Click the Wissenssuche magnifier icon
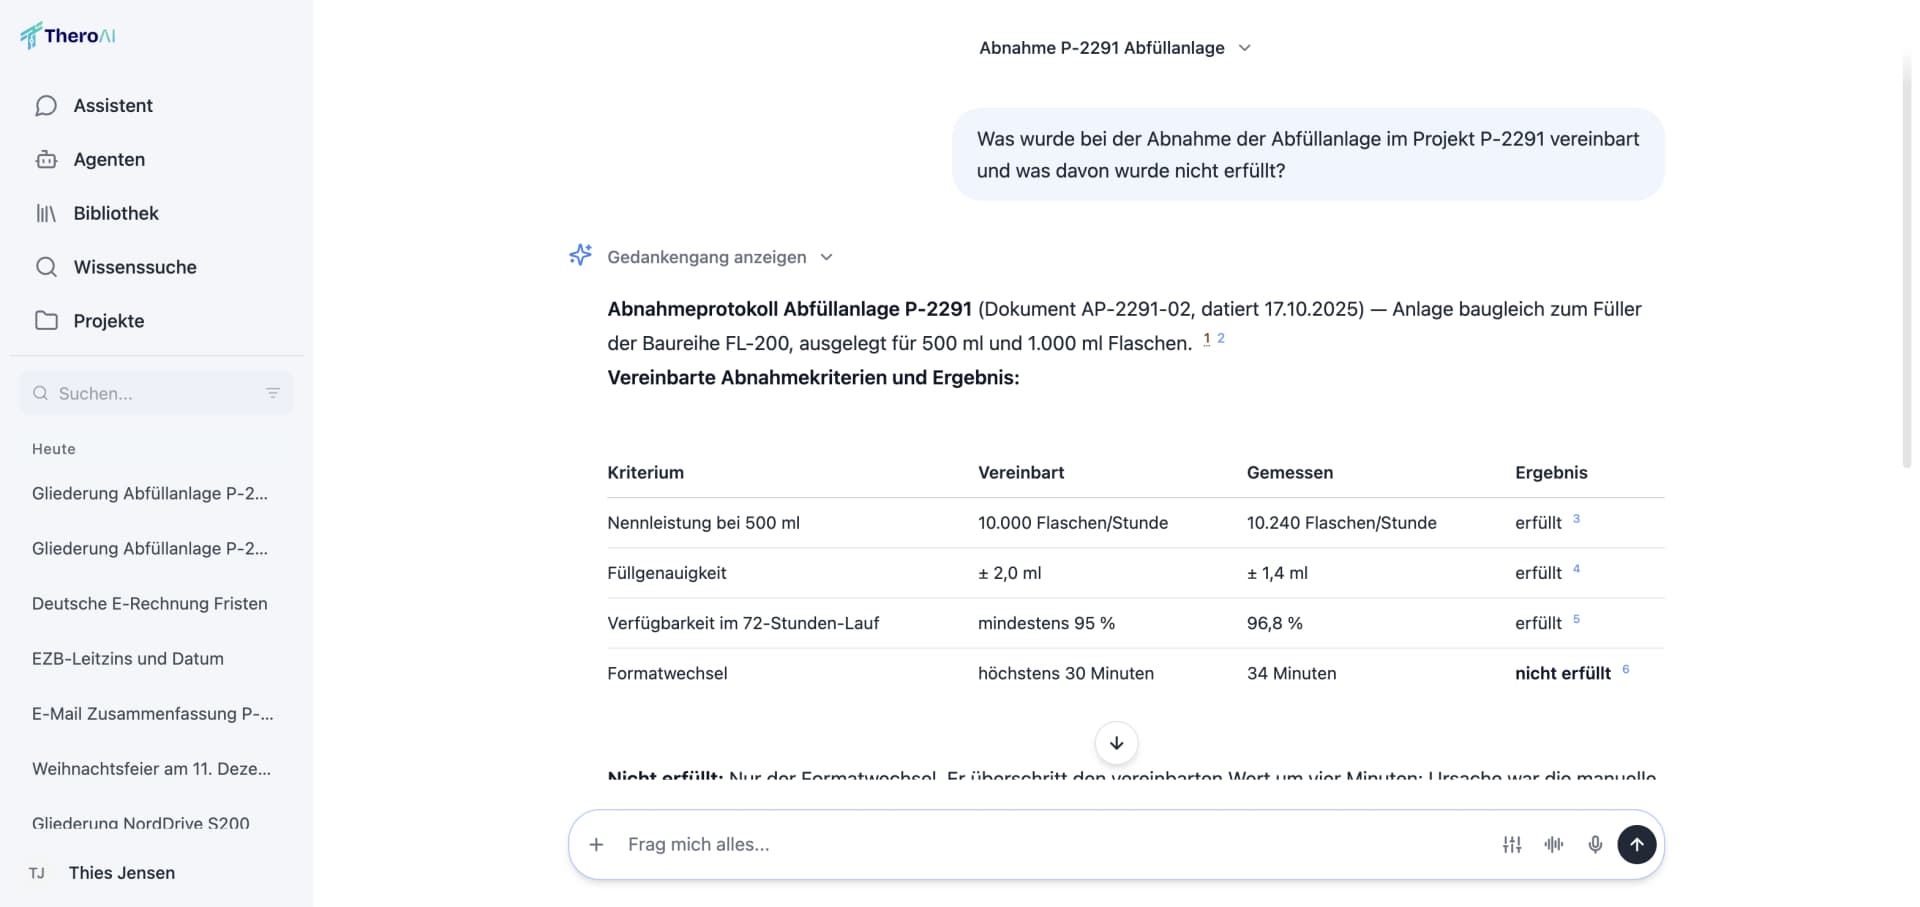The width and height of the screenshot is (1920, 907). [x=46, y=267]
